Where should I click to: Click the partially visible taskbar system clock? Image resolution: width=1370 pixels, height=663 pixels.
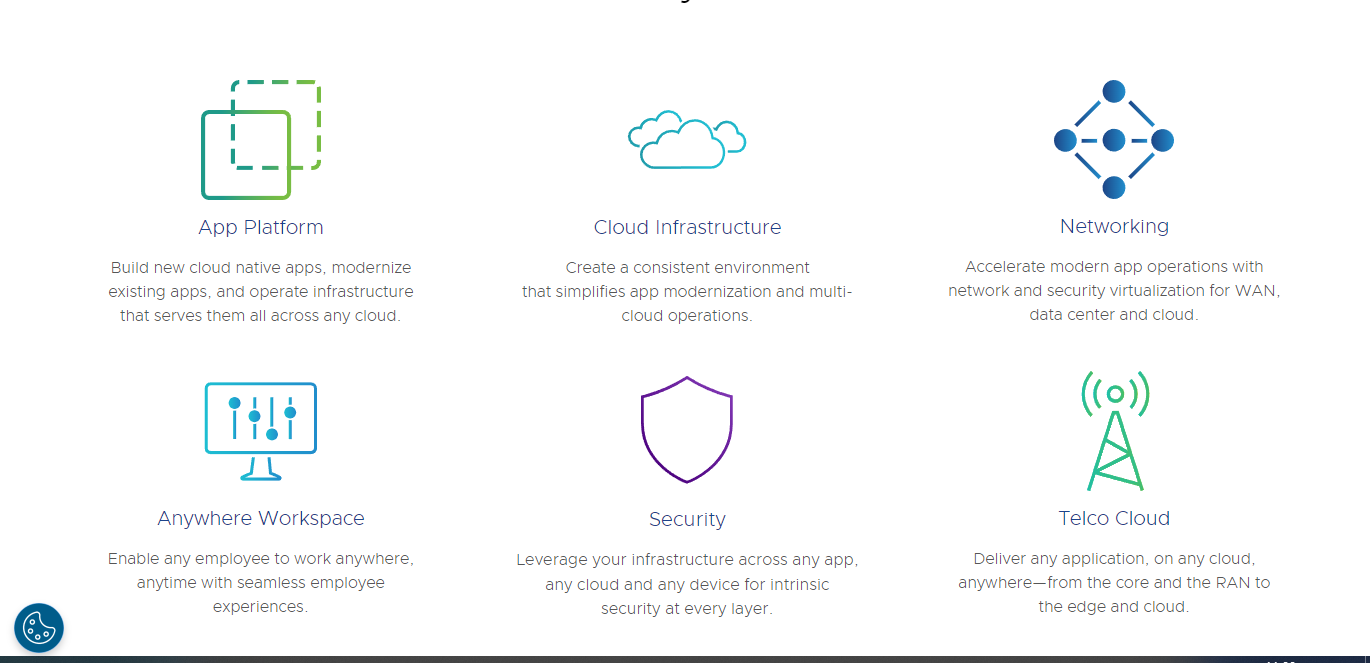pyautogui.click(x=1280, y=660)
